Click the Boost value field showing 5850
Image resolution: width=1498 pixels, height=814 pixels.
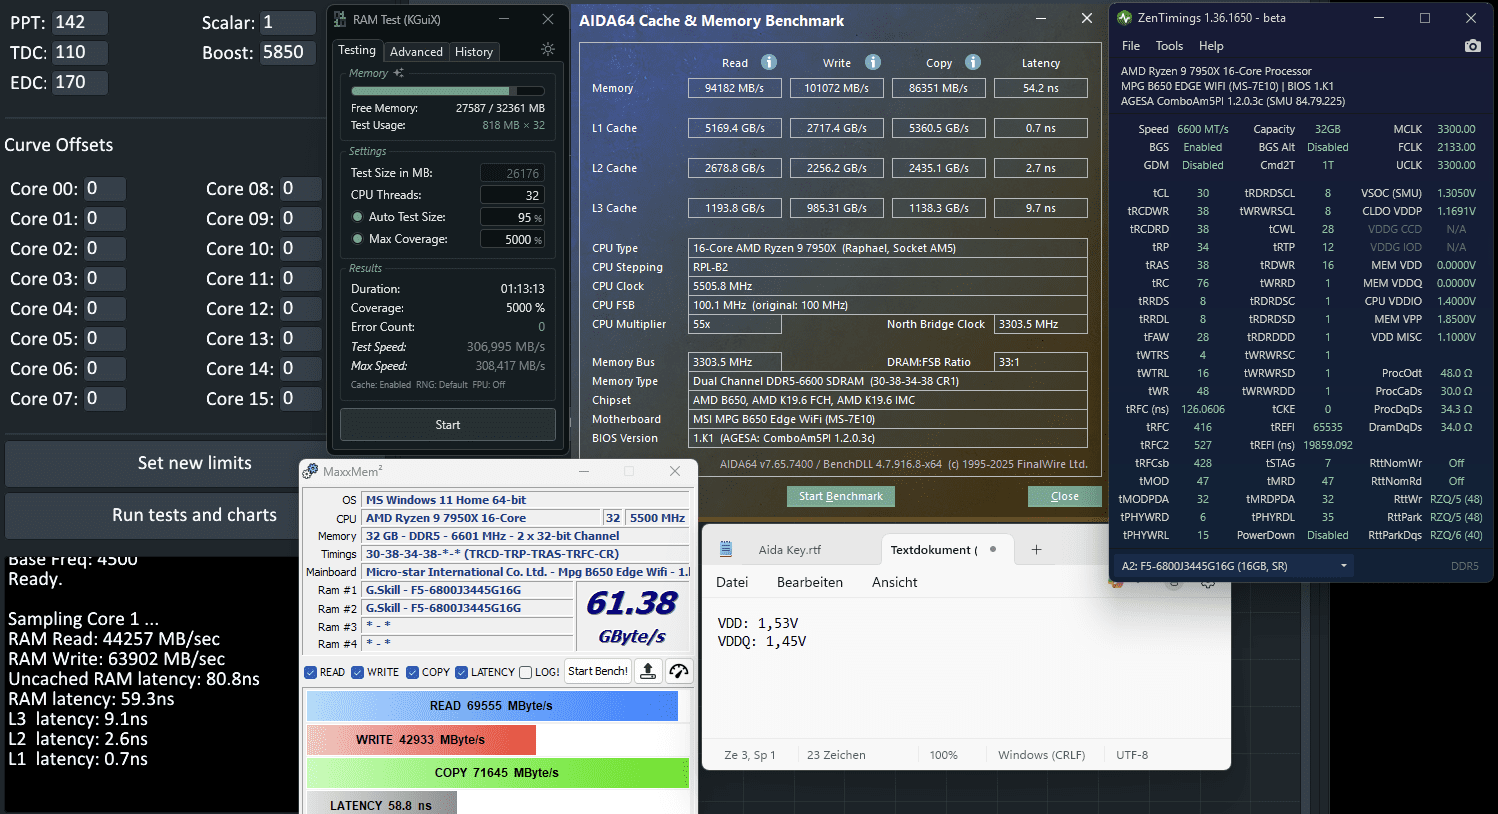pyautogui.click(x=288, y=52)
